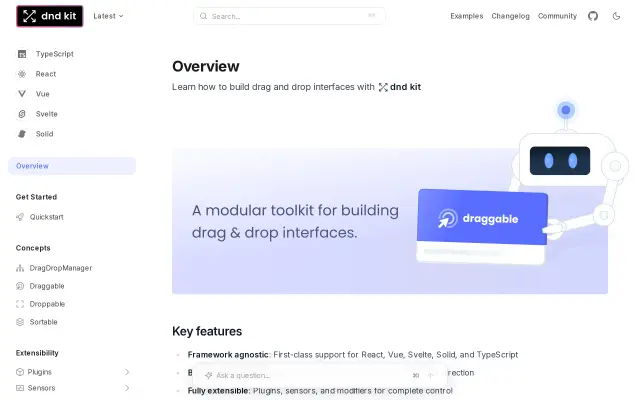This screenshot has height=400, width=640.
Task: Select the Svelte sidebar tab
Action: (47, 114)
